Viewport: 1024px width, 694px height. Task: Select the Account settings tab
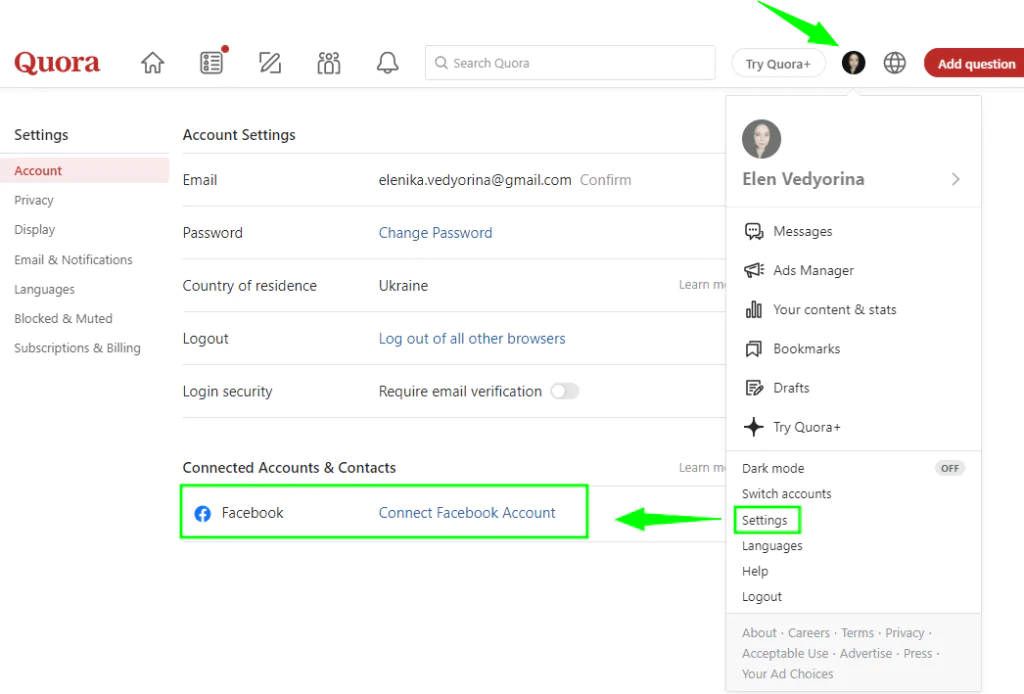85,170
